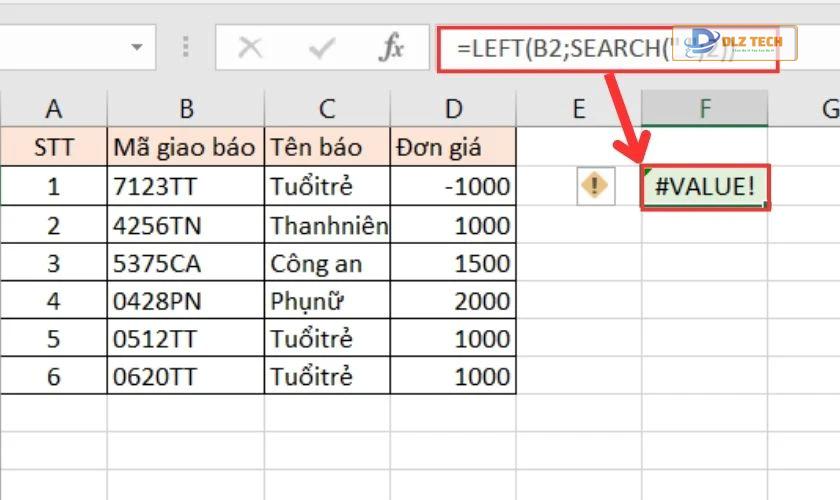Select cell containing 4256TN
The width and height of the screenshot is (840, 500).
click(186, 225)
